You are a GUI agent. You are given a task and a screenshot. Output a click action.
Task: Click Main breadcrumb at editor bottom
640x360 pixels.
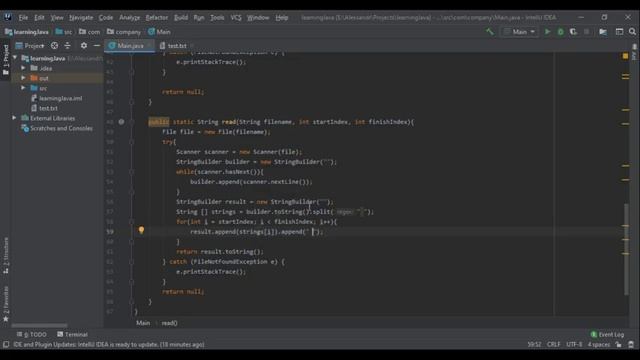click(x=143, y=323)
